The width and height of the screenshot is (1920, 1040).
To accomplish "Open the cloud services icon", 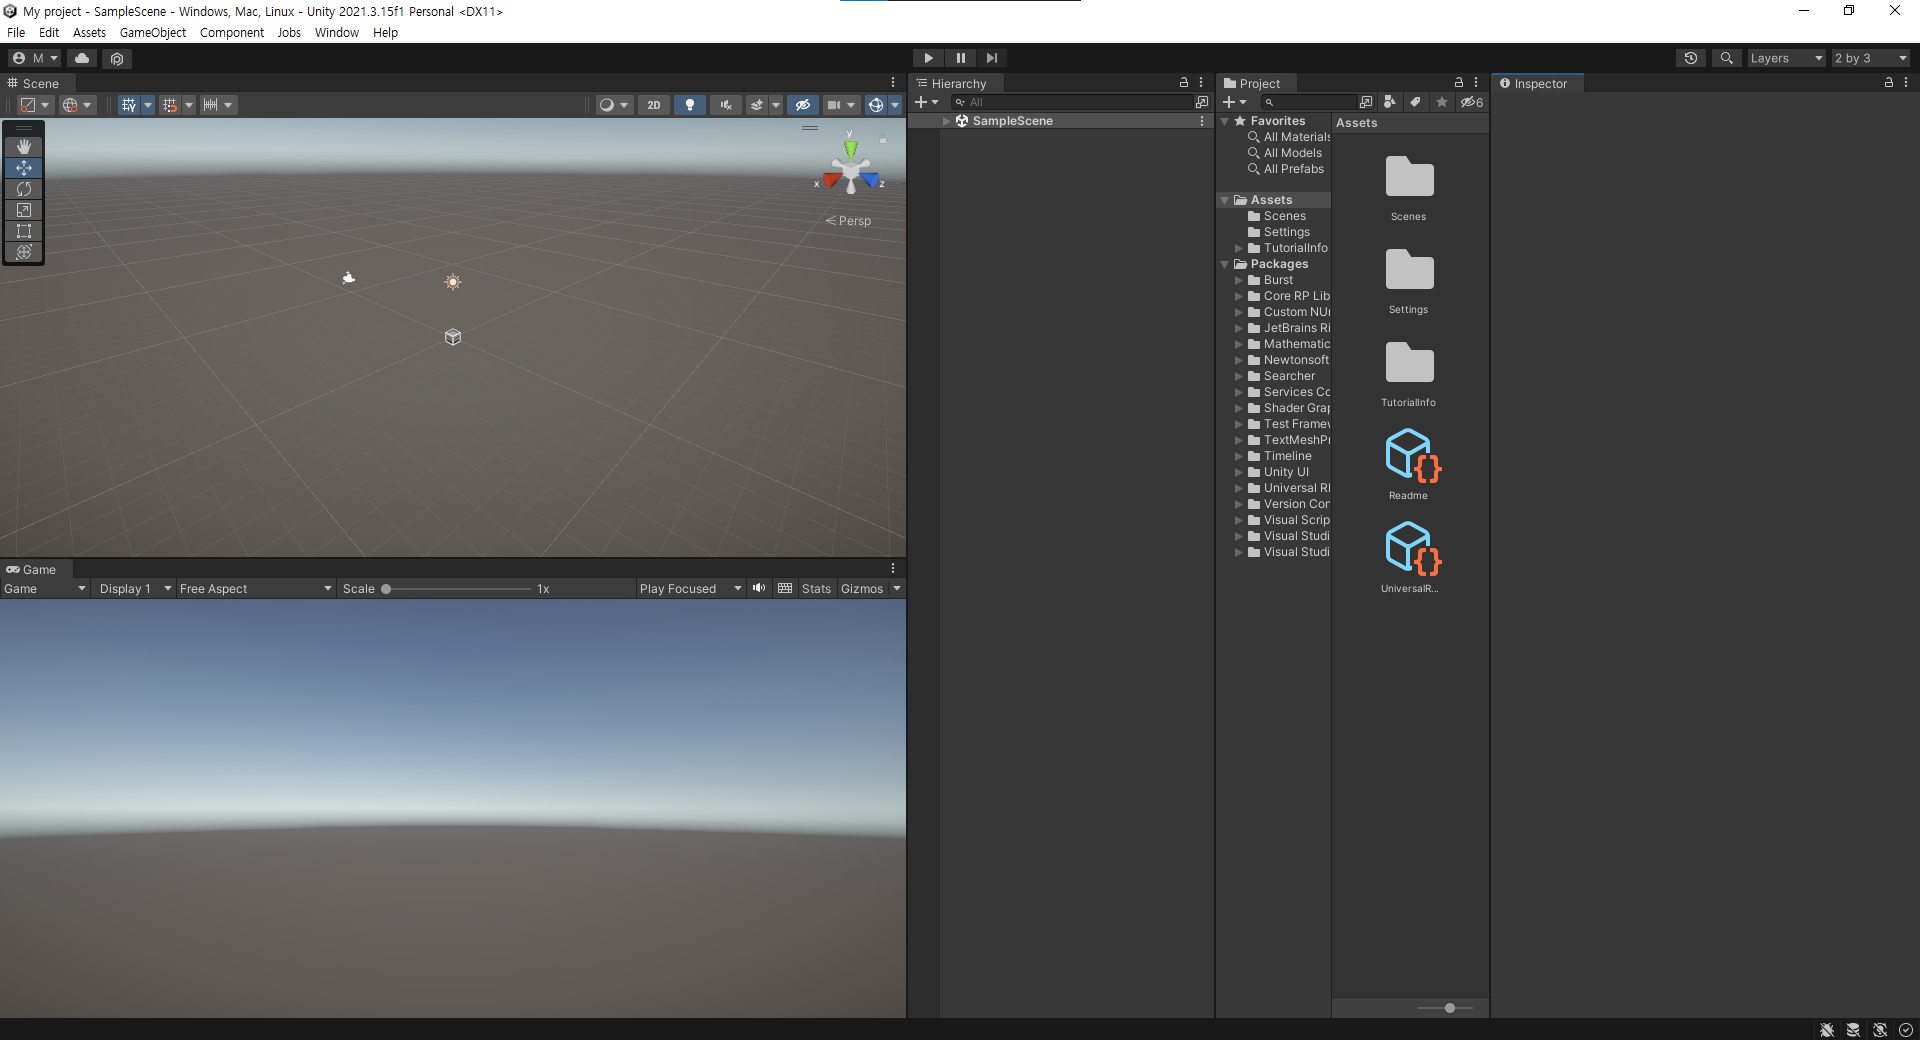I will click(x=82, y=58).
